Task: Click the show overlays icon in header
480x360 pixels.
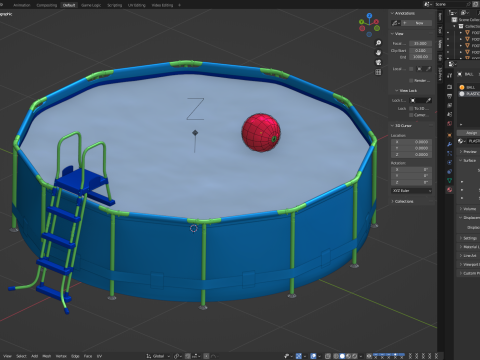Action: click(x=314, y=356)
